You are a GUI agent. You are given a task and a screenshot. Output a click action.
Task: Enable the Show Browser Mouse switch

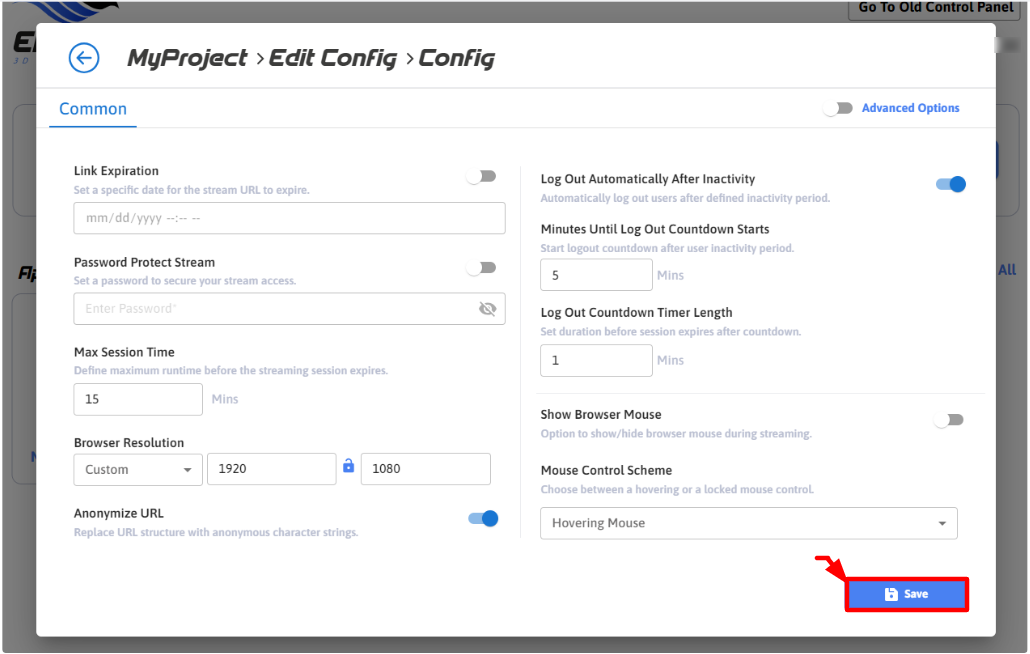pyautogui.click(x=949, y=420)
